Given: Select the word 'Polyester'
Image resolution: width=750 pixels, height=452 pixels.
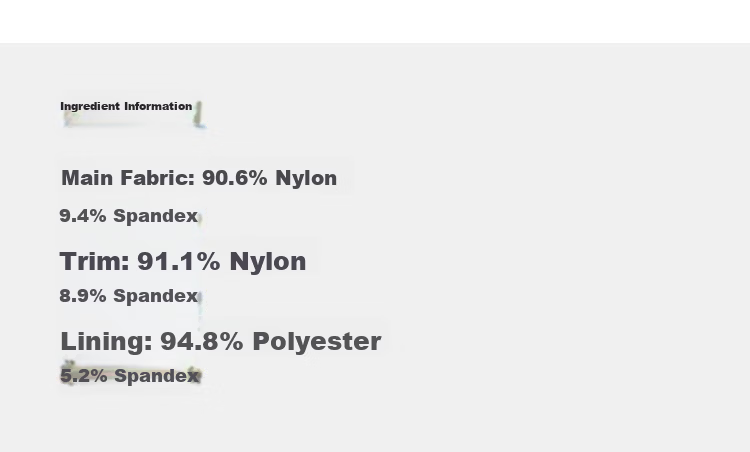Looking at the screenshot, I should (317, 342).
